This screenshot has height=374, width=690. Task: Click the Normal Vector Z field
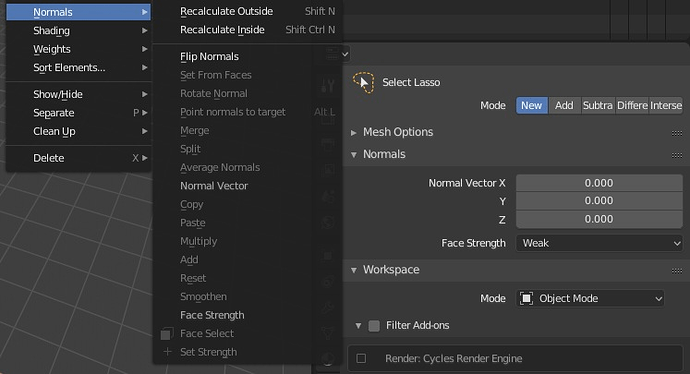pyautogui.click(x=599, y=219)
